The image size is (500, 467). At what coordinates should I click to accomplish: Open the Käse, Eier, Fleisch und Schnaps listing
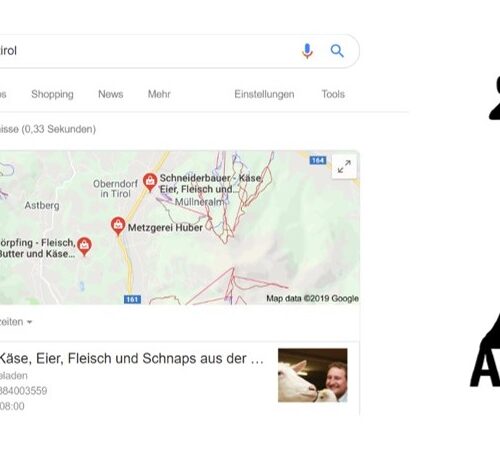tap(131, 359)
